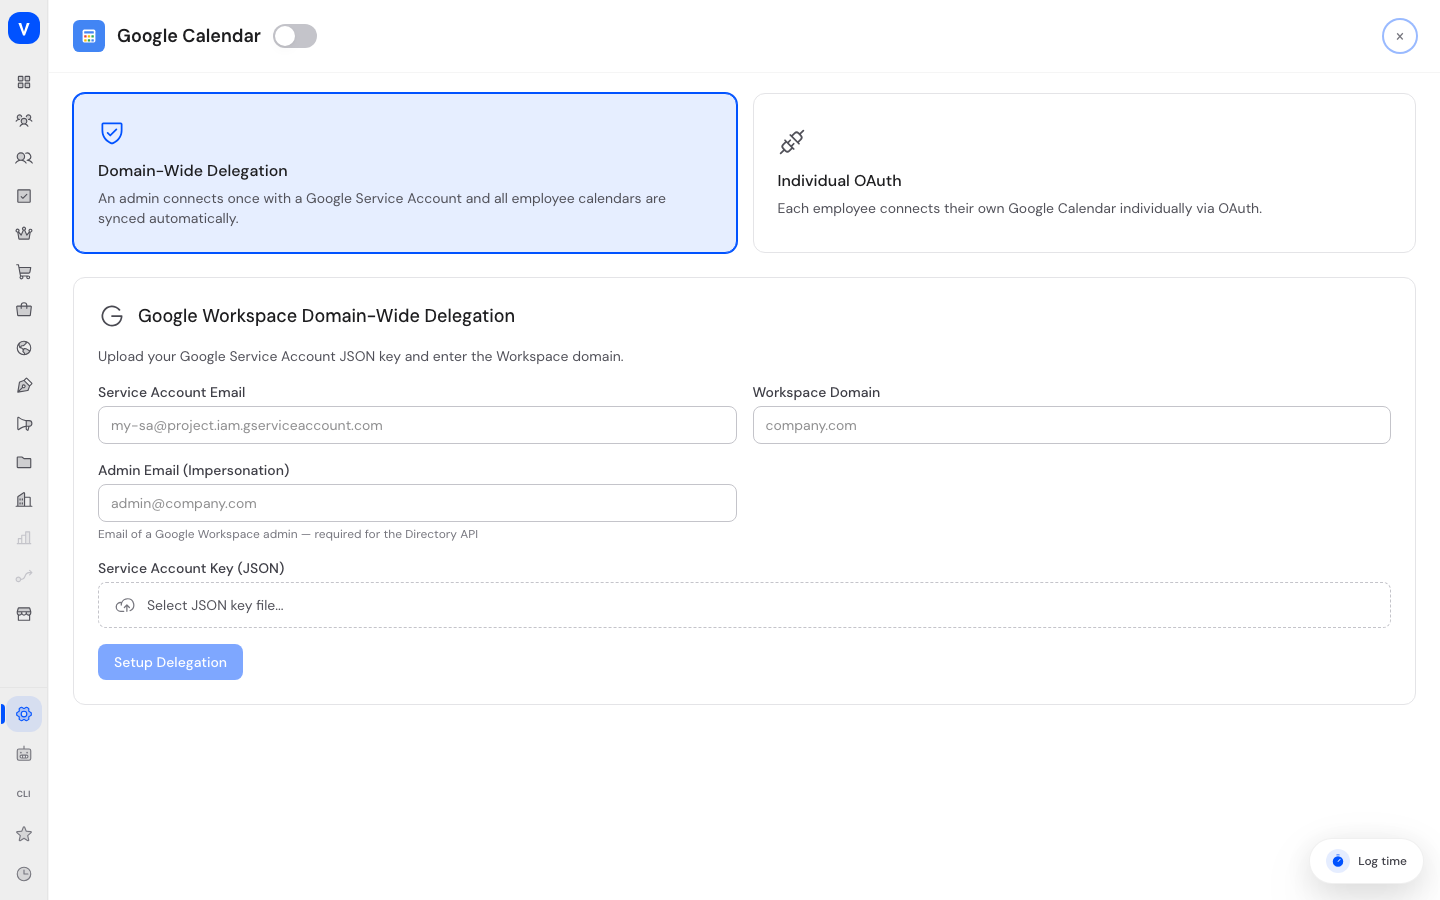Open the pen nib icon in sidebar

(24, 386)
